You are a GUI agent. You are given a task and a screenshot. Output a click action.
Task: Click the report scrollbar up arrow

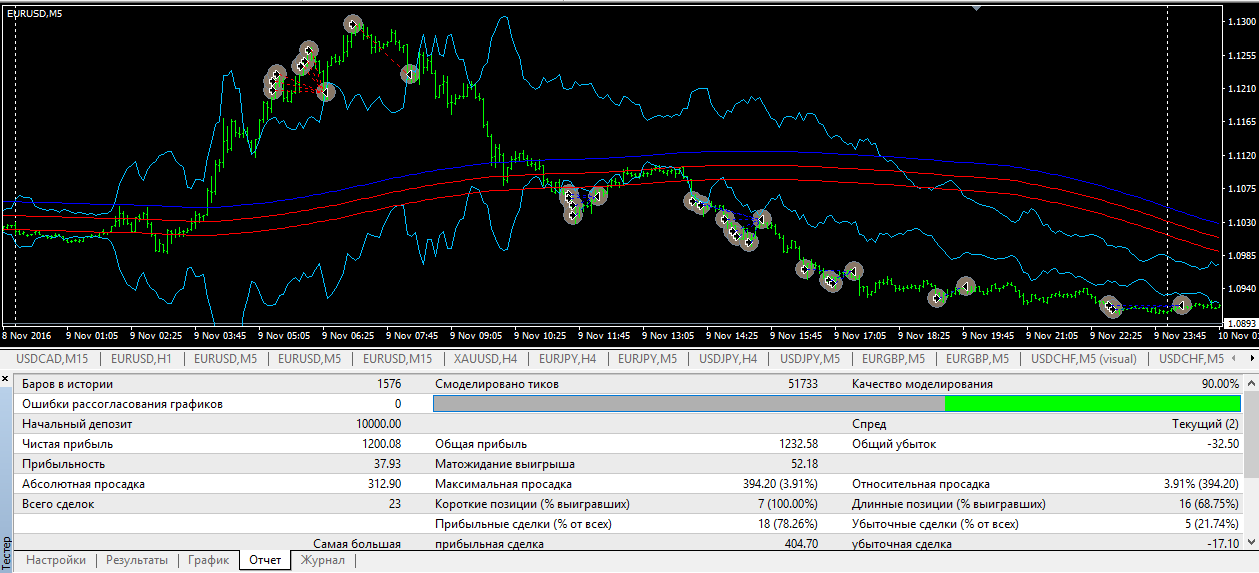[x=1250, y=383]
